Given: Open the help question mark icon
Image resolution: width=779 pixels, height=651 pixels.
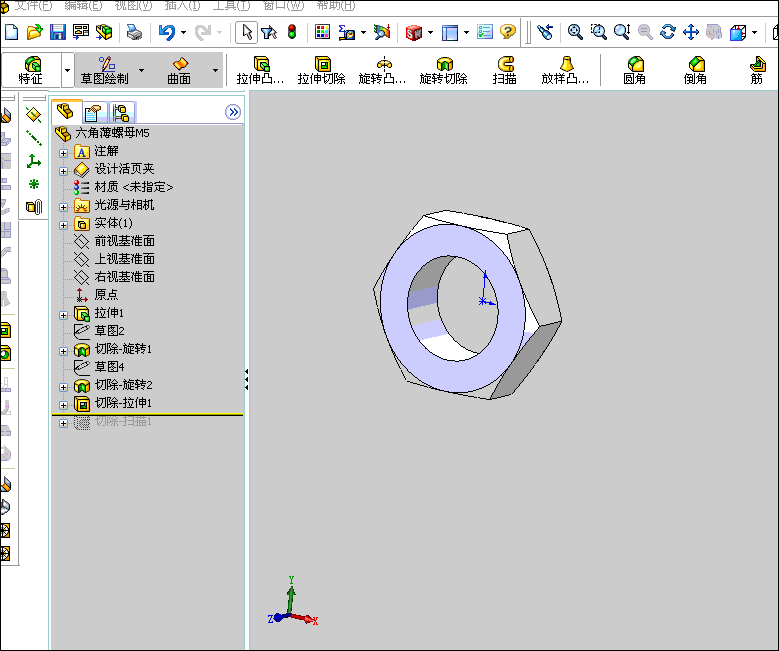Looking at the screenshot, I should pos(508,32).
